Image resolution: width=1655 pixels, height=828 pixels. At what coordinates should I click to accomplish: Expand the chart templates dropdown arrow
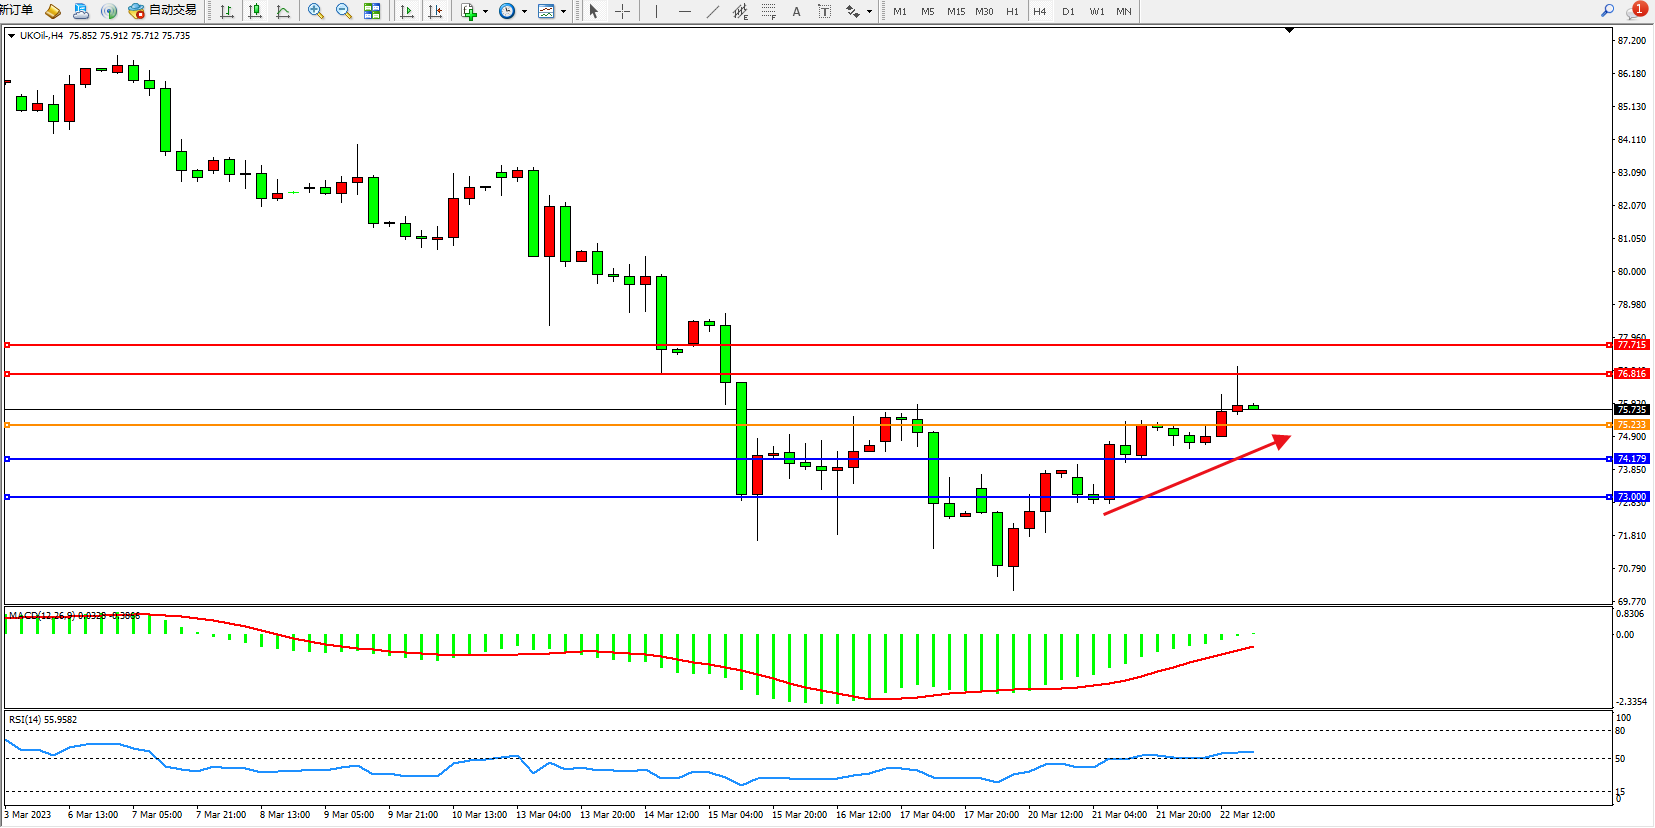(563, 12)
